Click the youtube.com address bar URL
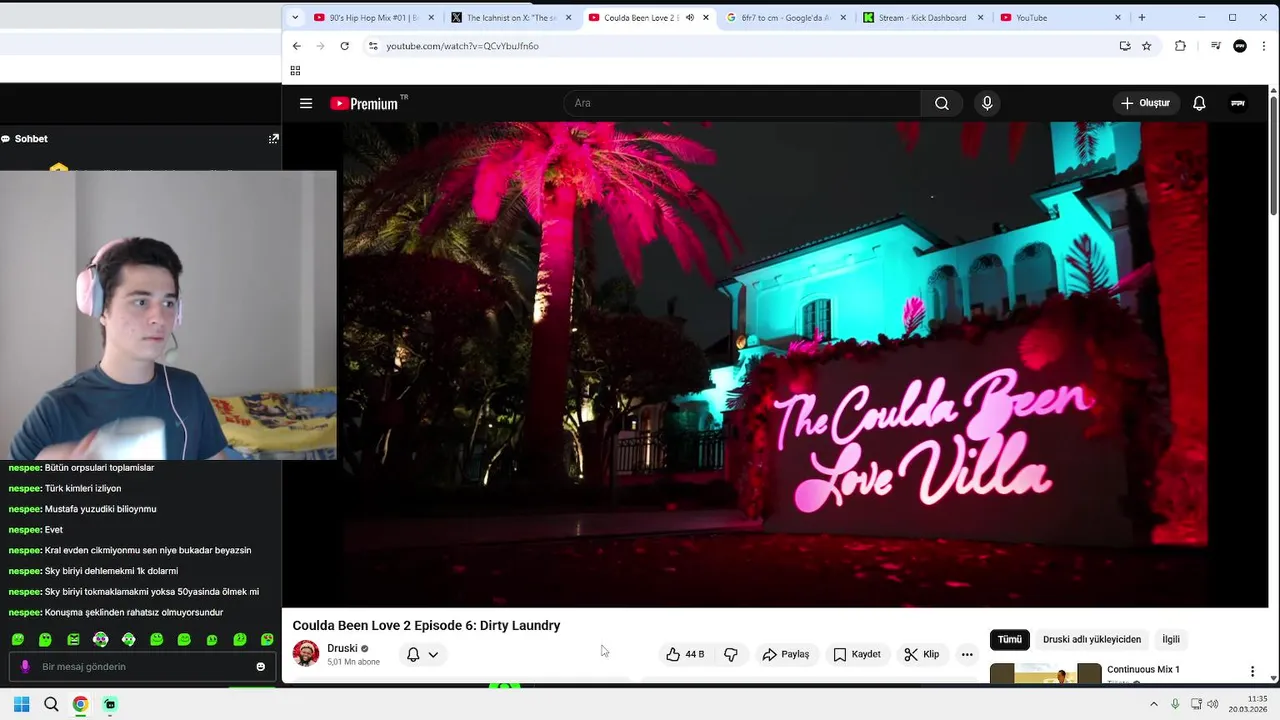Screen dimensions: 1280x720 pos(463,46)
